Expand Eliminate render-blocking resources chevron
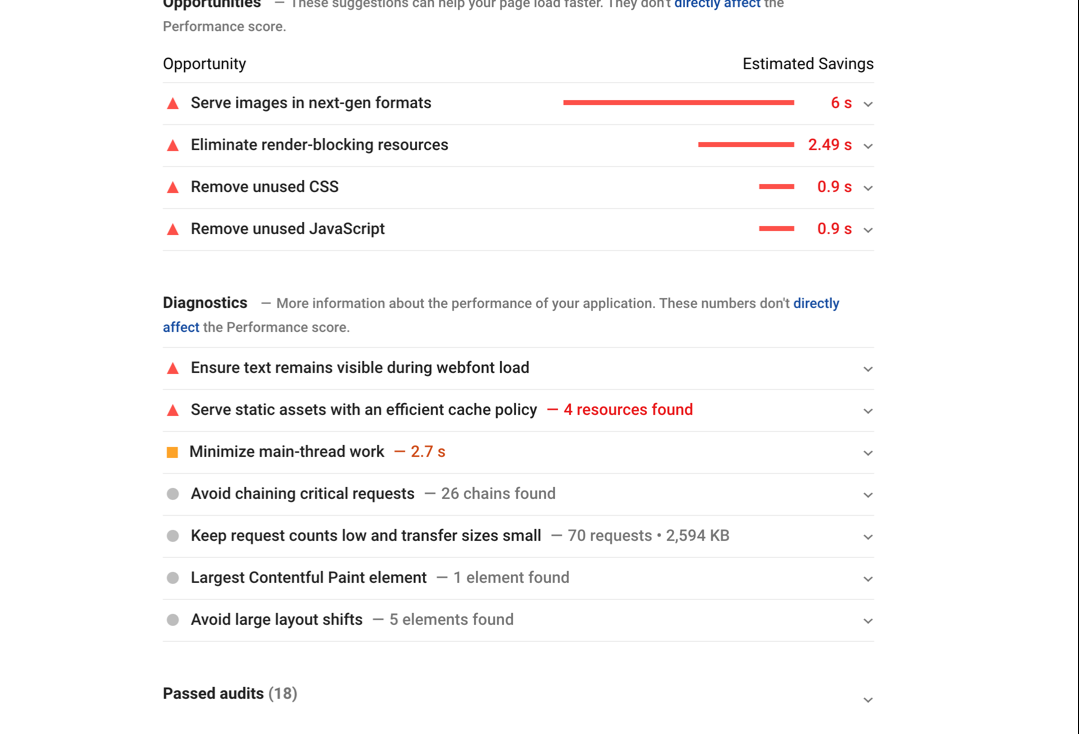The width and height of the screenshot is (1079, 734). click(868, 146)
